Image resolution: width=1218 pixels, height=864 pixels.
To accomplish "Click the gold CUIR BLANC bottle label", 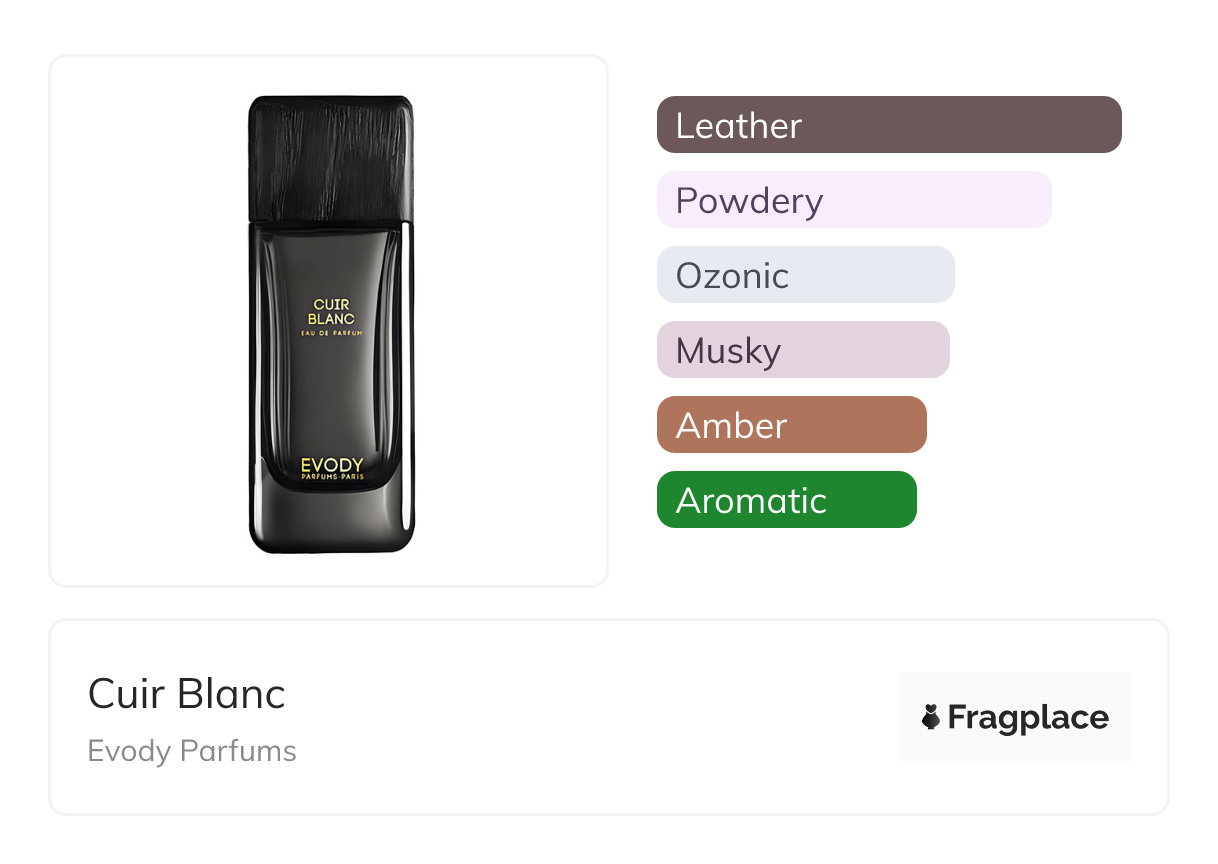I will tap(334, 311).
